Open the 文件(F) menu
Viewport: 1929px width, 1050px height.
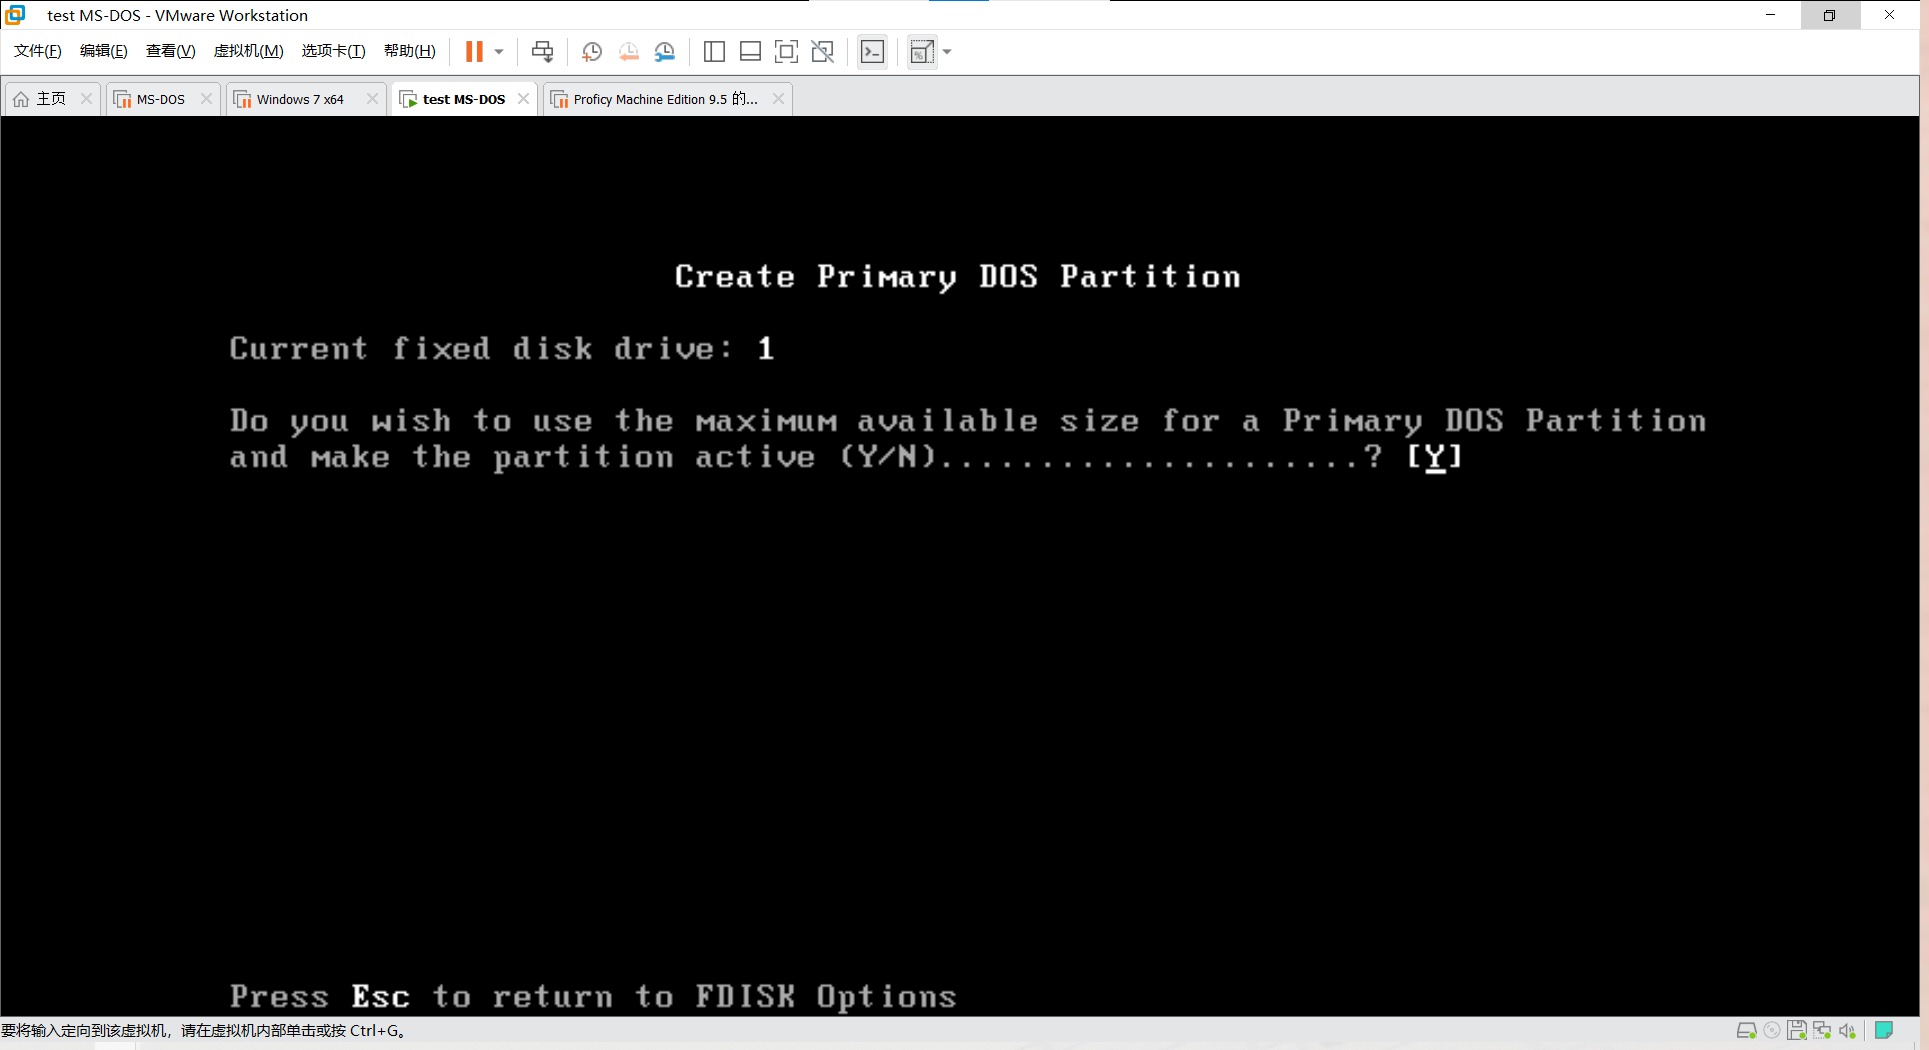[38, 51]
